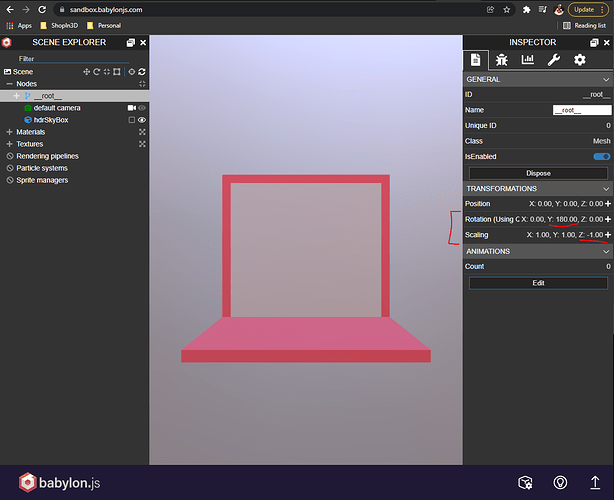Select Particle systems entry

42,168
